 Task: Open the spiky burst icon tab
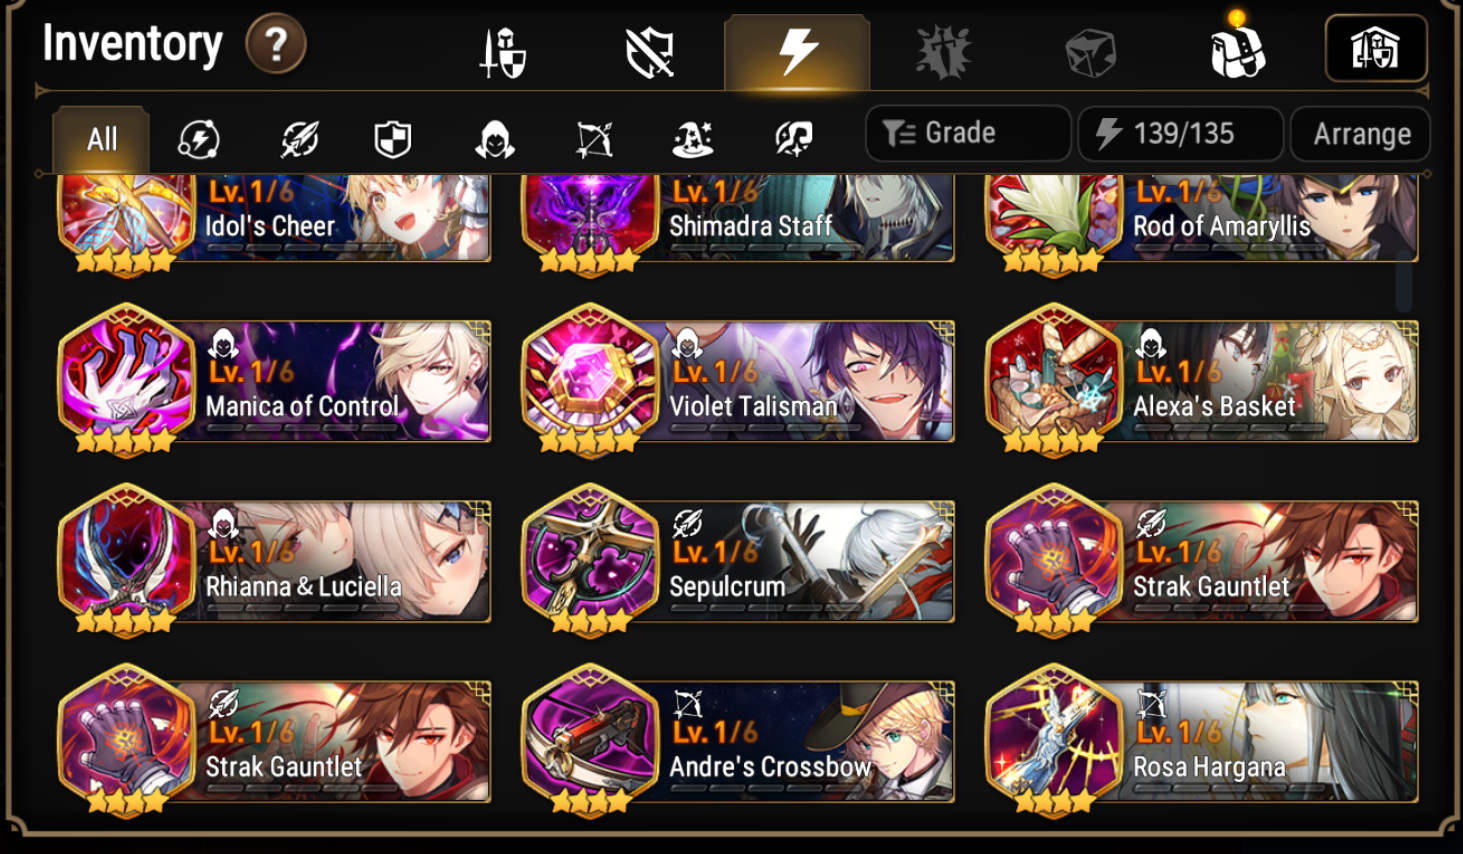pyautogui.click(x=943, y=52)
